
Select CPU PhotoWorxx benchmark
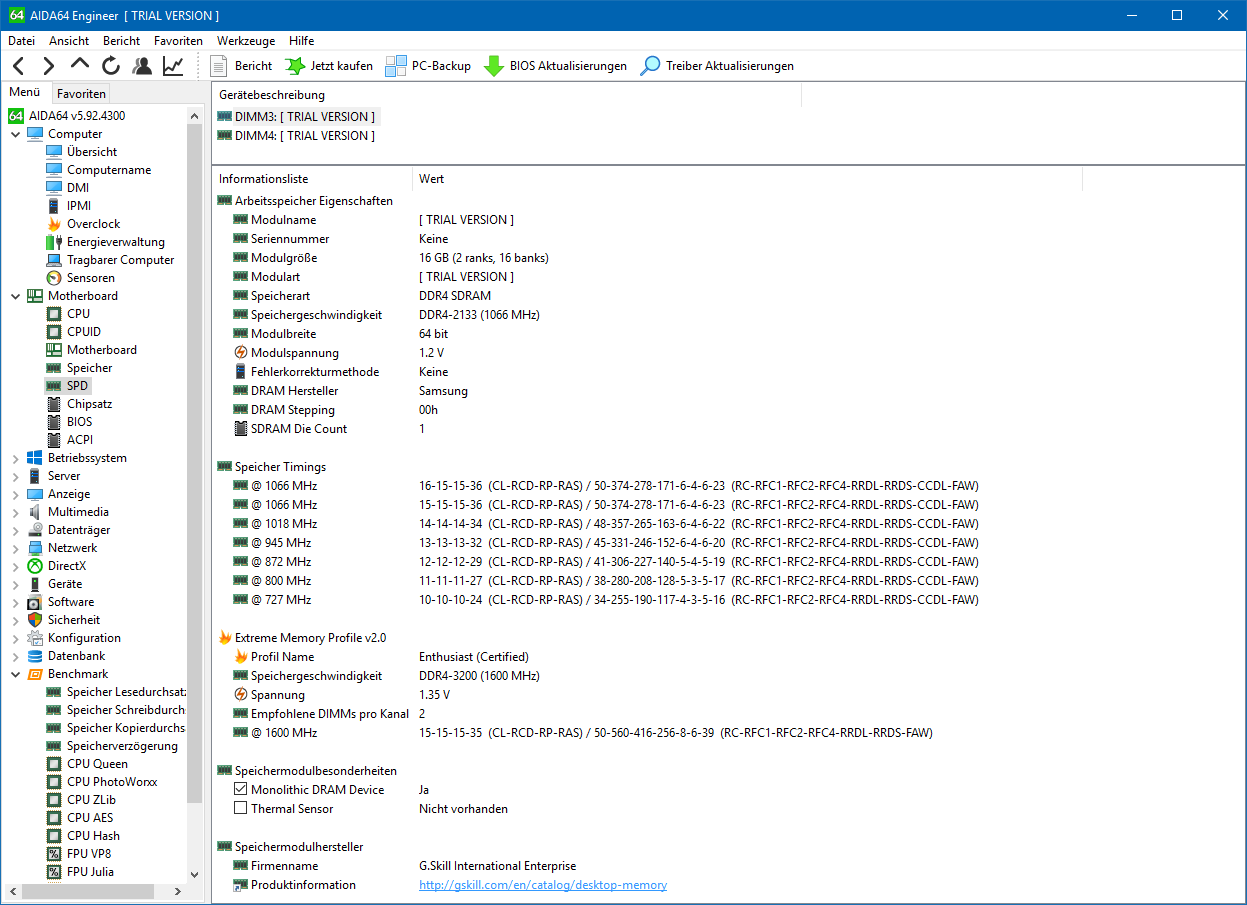(x=112, y=782)
